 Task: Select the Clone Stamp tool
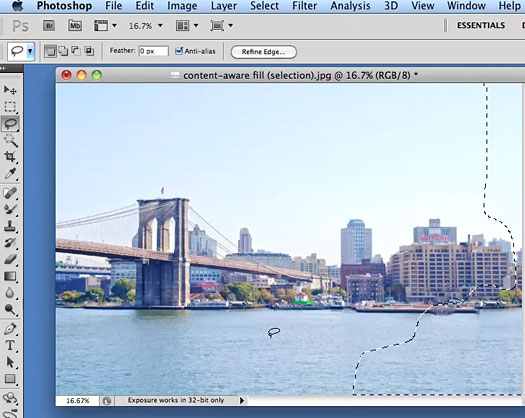[x=10, y=226]
